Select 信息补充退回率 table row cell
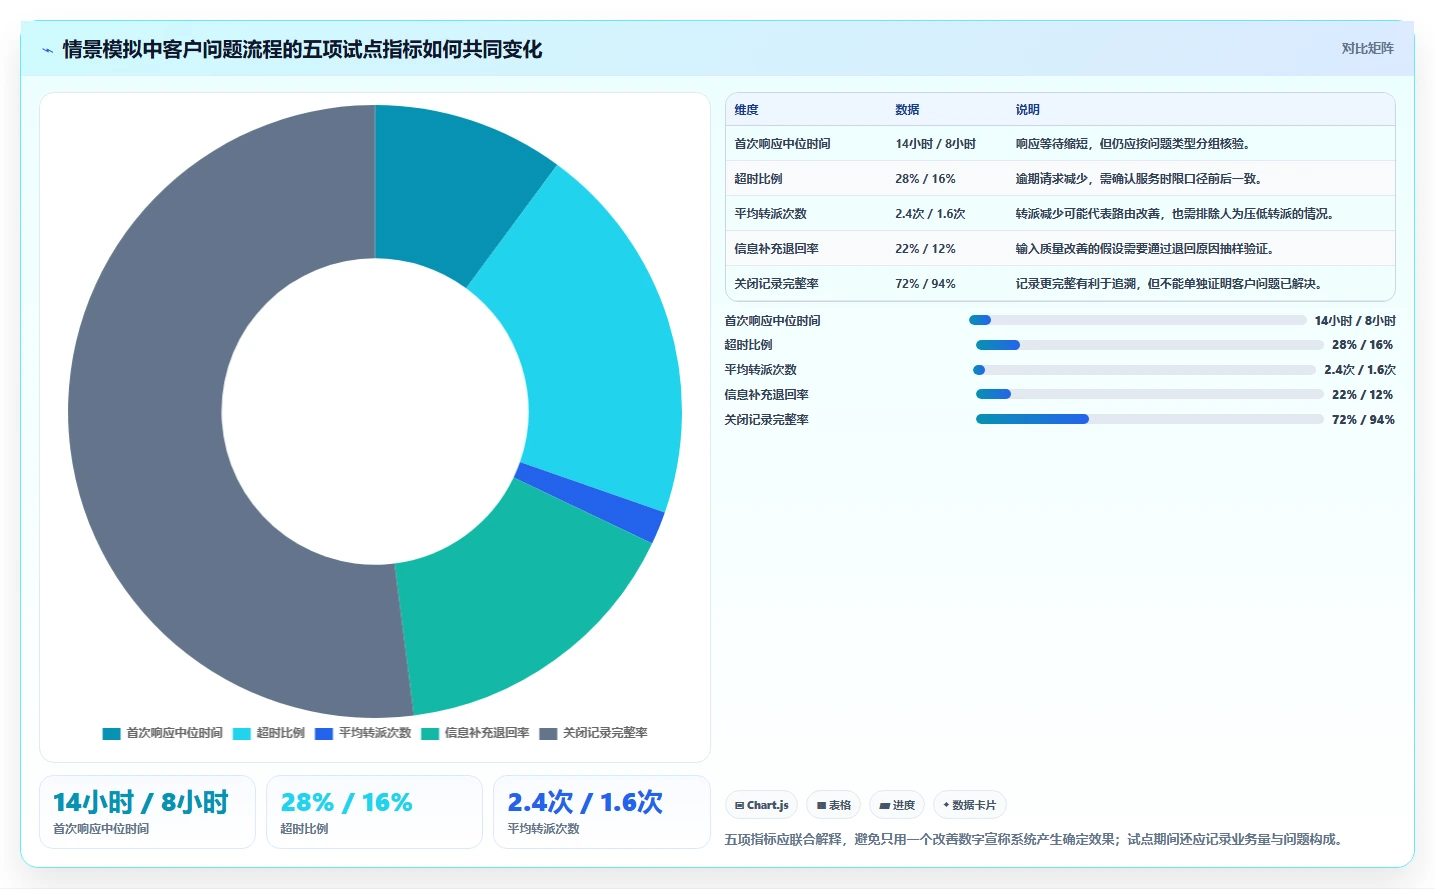The width and height of the screenshot is (1435, 889). 776,249
